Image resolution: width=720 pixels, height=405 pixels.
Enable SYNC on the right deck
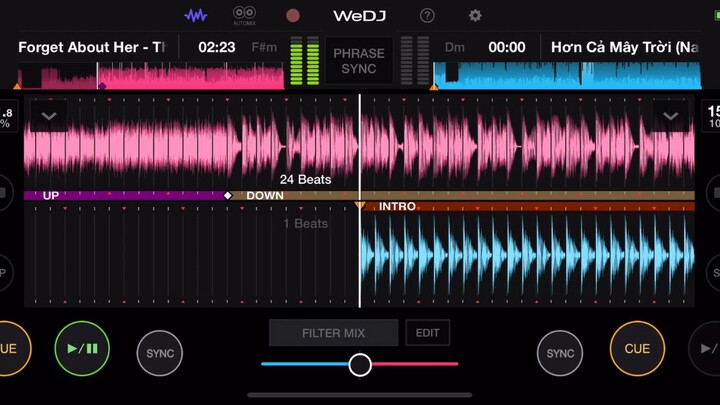(560, 353)
